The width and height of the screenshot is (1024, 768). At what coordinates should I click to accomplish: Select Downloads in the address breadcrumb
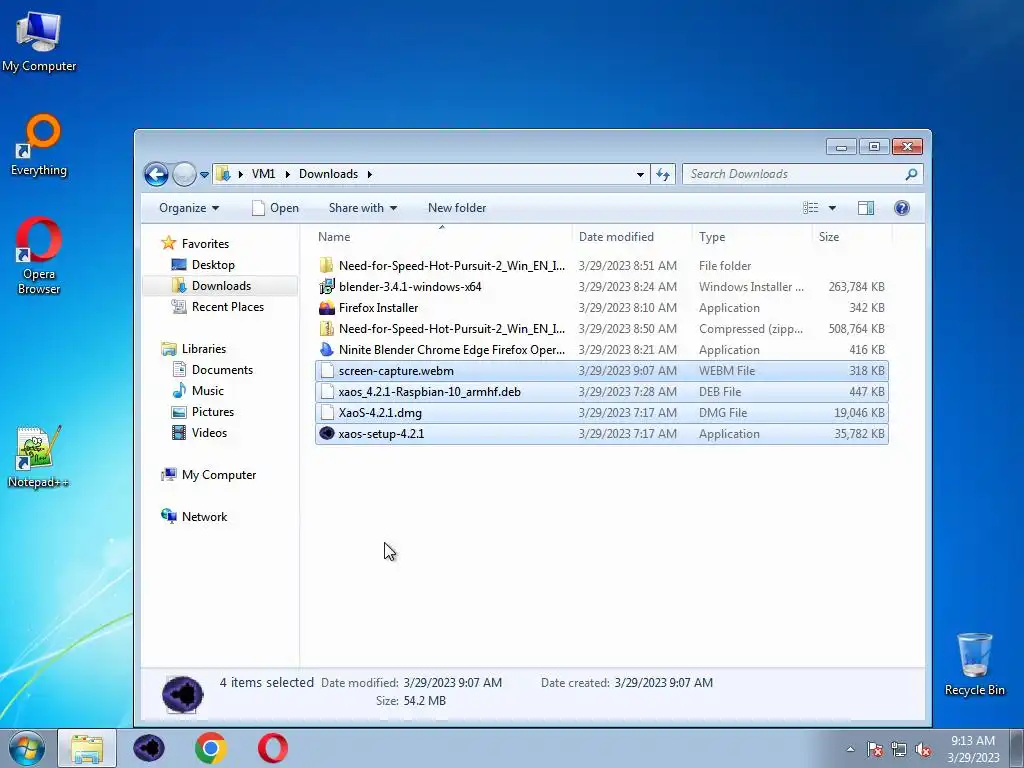pyautogui.click(x=328, y=174)
